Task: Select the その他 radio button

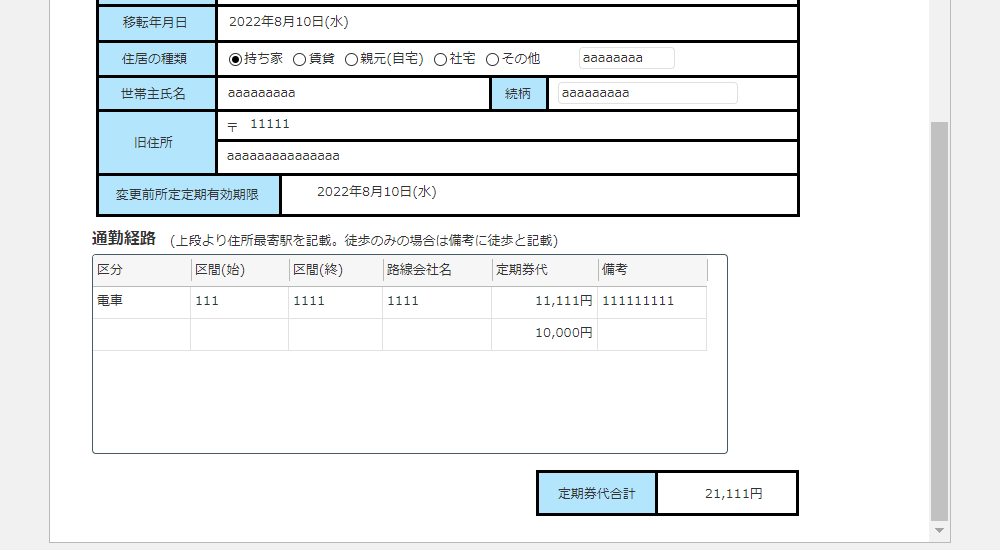Action: pos(492,59)
